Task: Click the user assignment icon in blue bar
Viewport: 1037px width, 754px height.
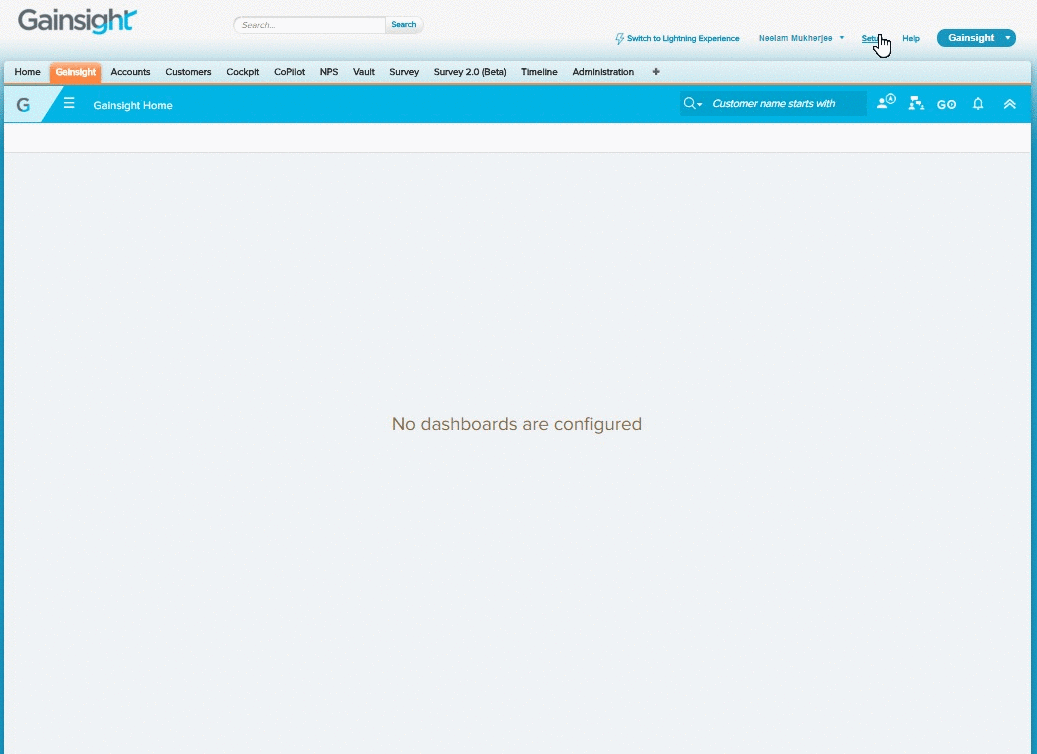Action: 886,103
